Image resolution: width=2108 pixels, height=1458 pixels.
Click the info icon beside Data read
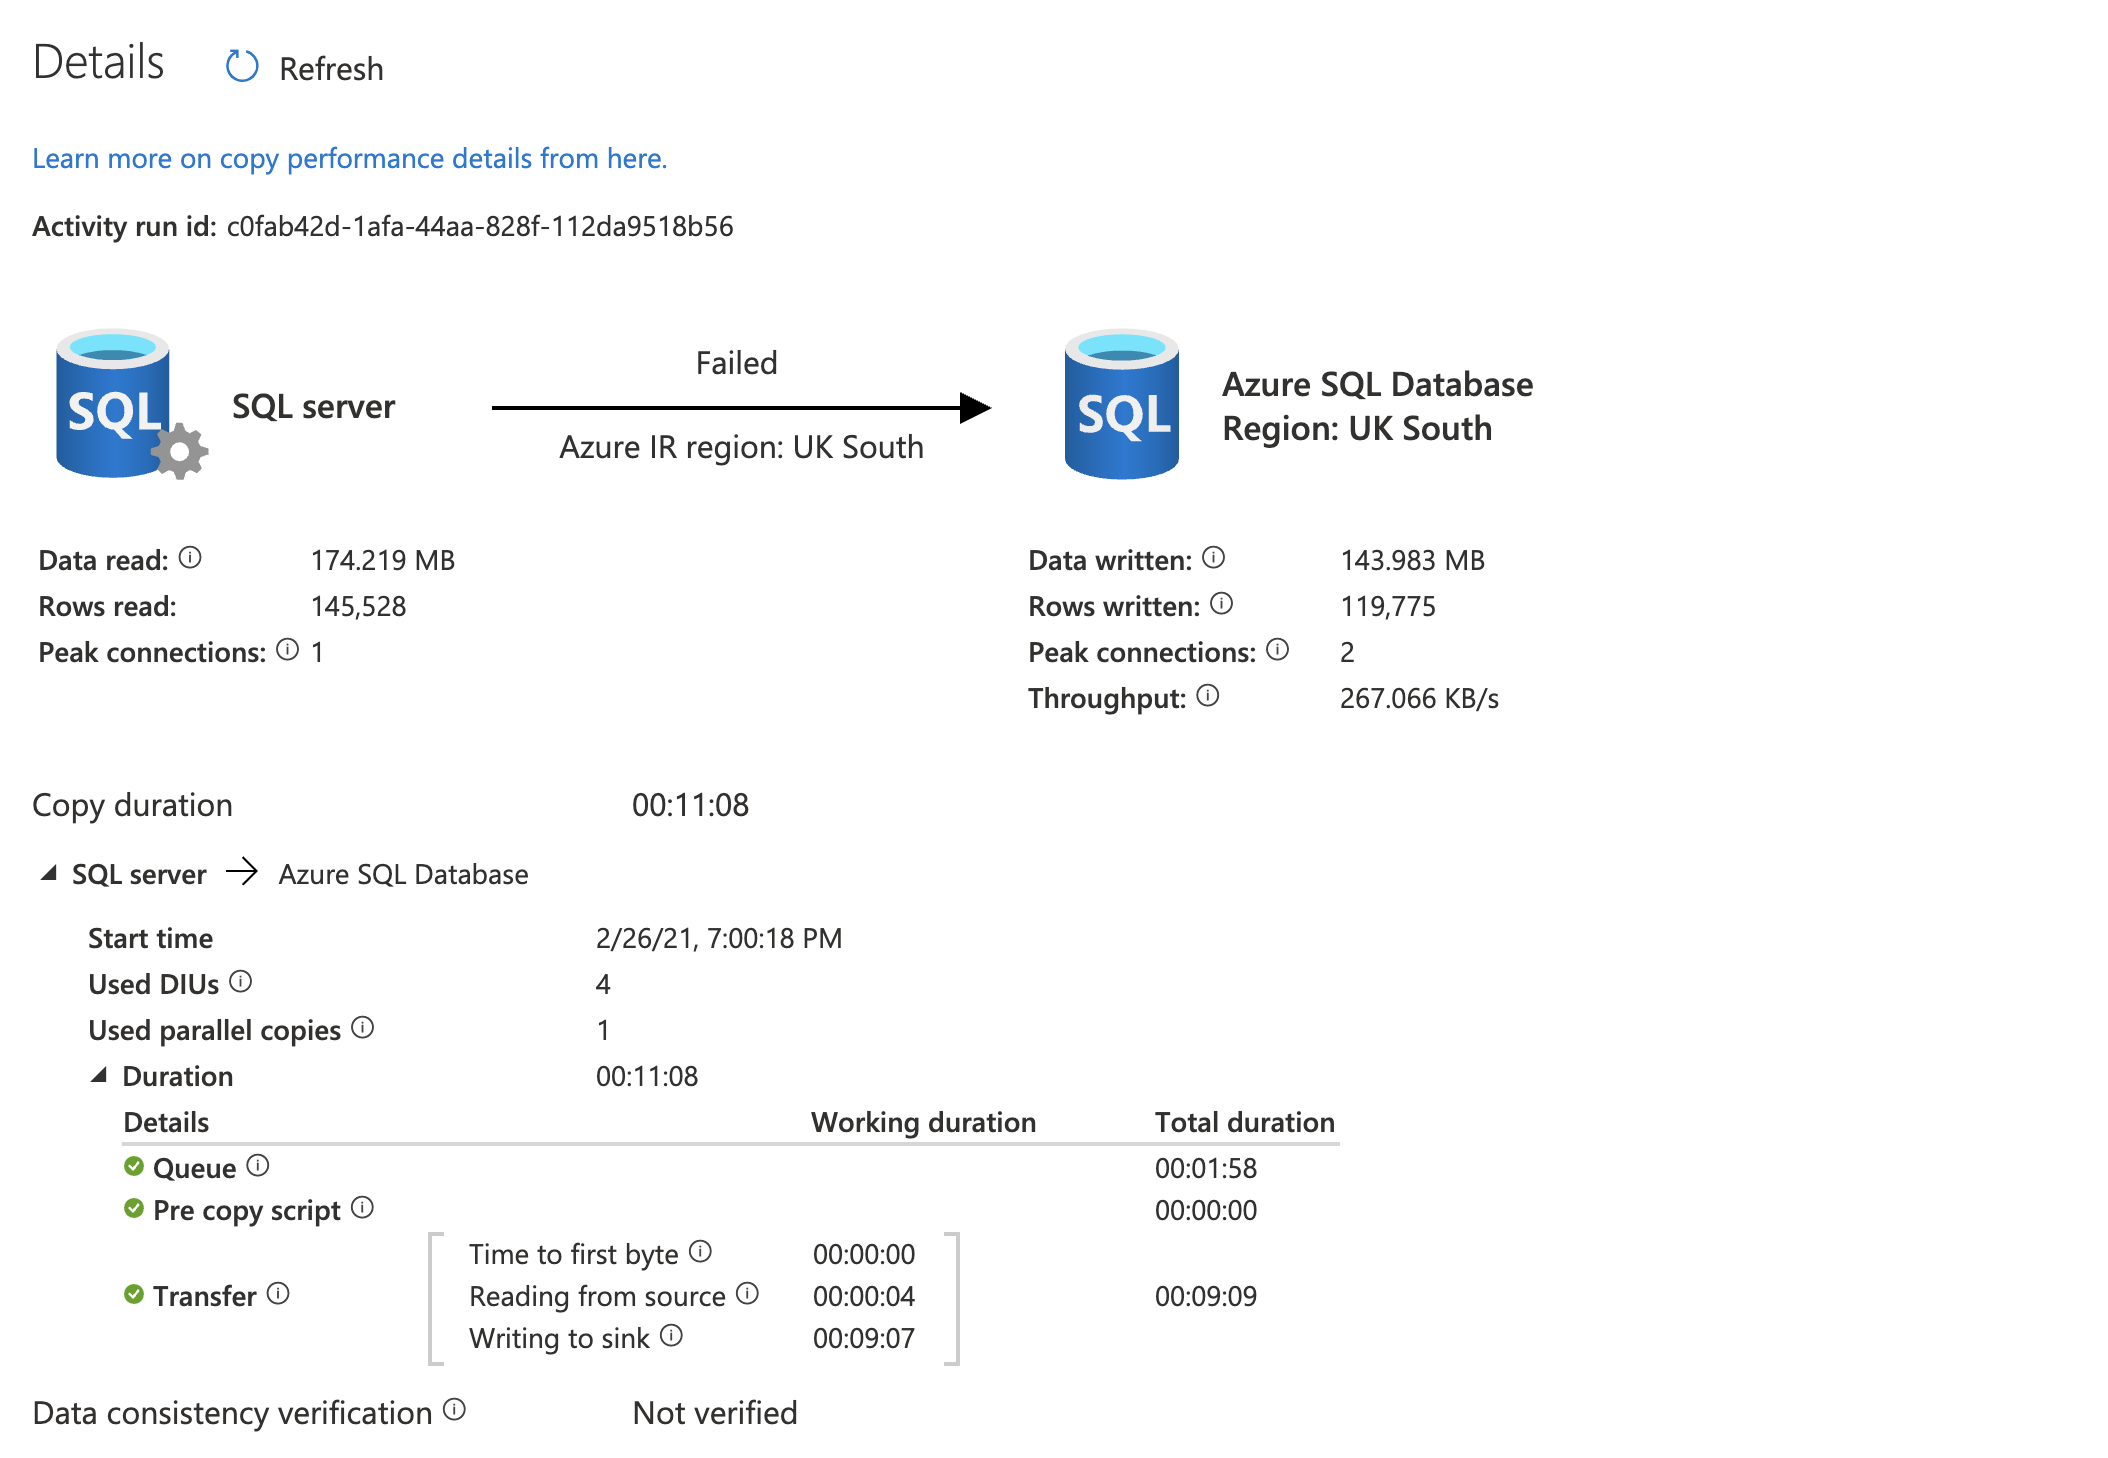[x=190, y=558]
